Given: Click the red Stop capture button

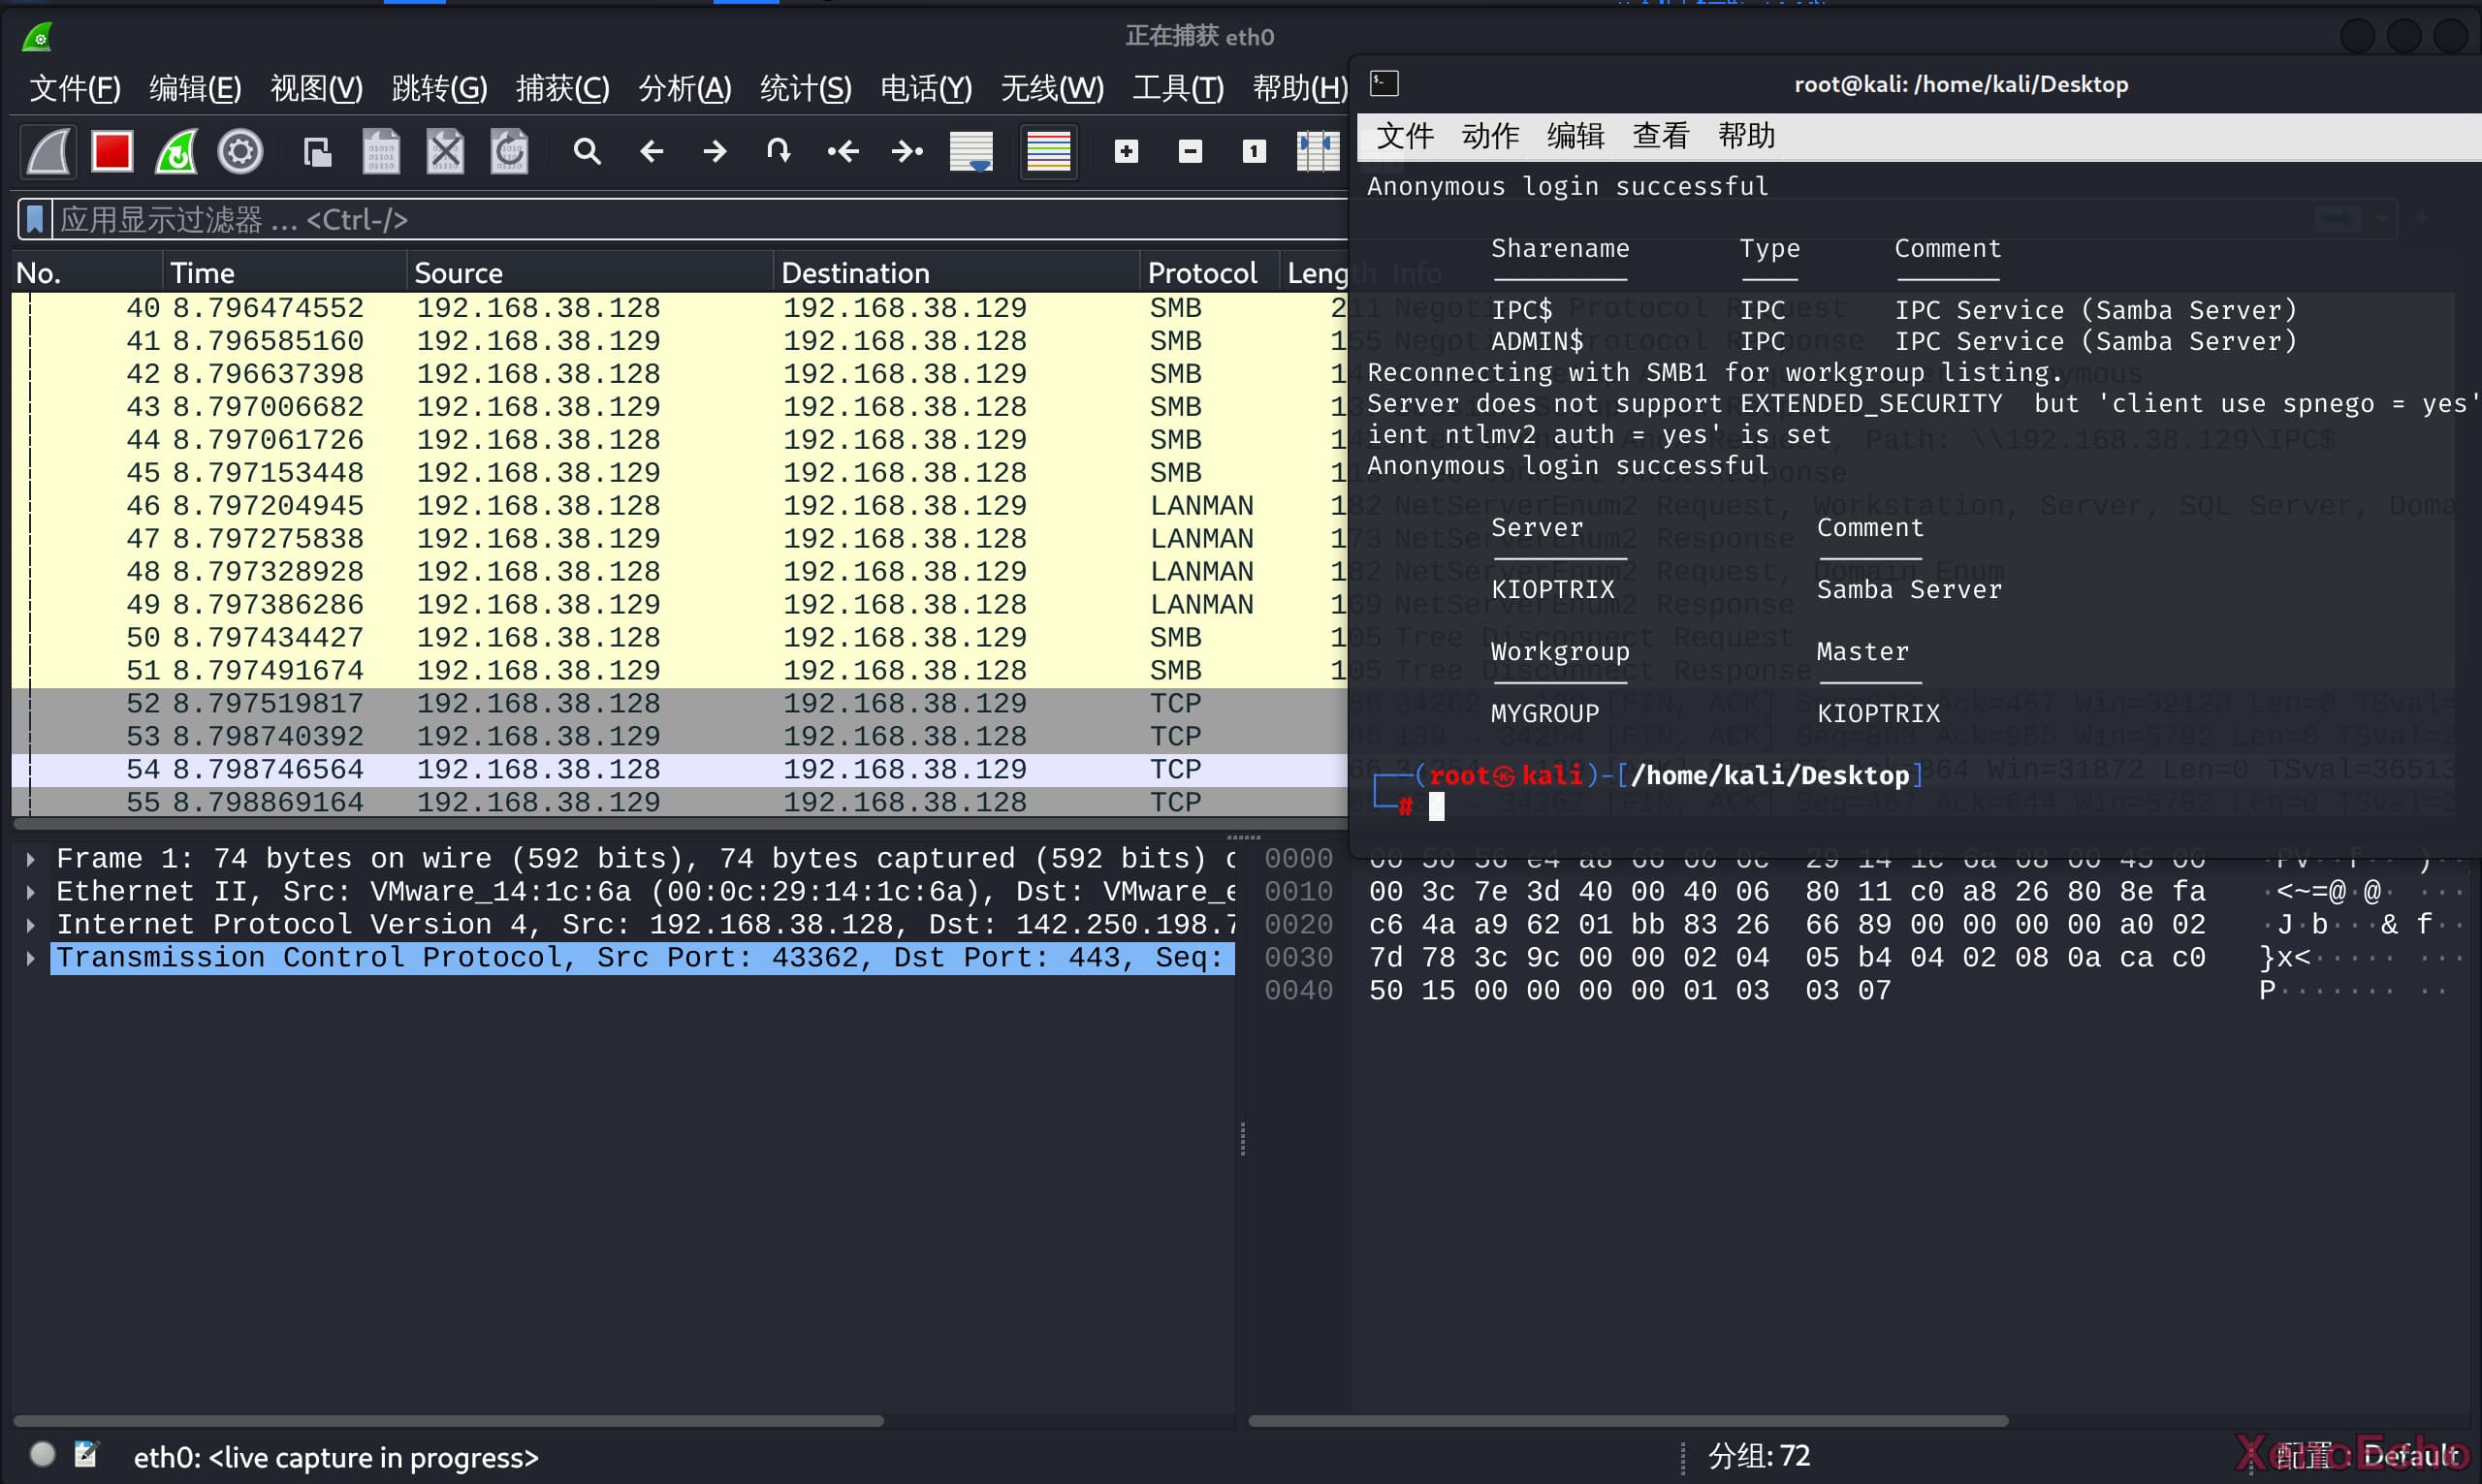Looking at the screenshot, I should coord(112,152).
